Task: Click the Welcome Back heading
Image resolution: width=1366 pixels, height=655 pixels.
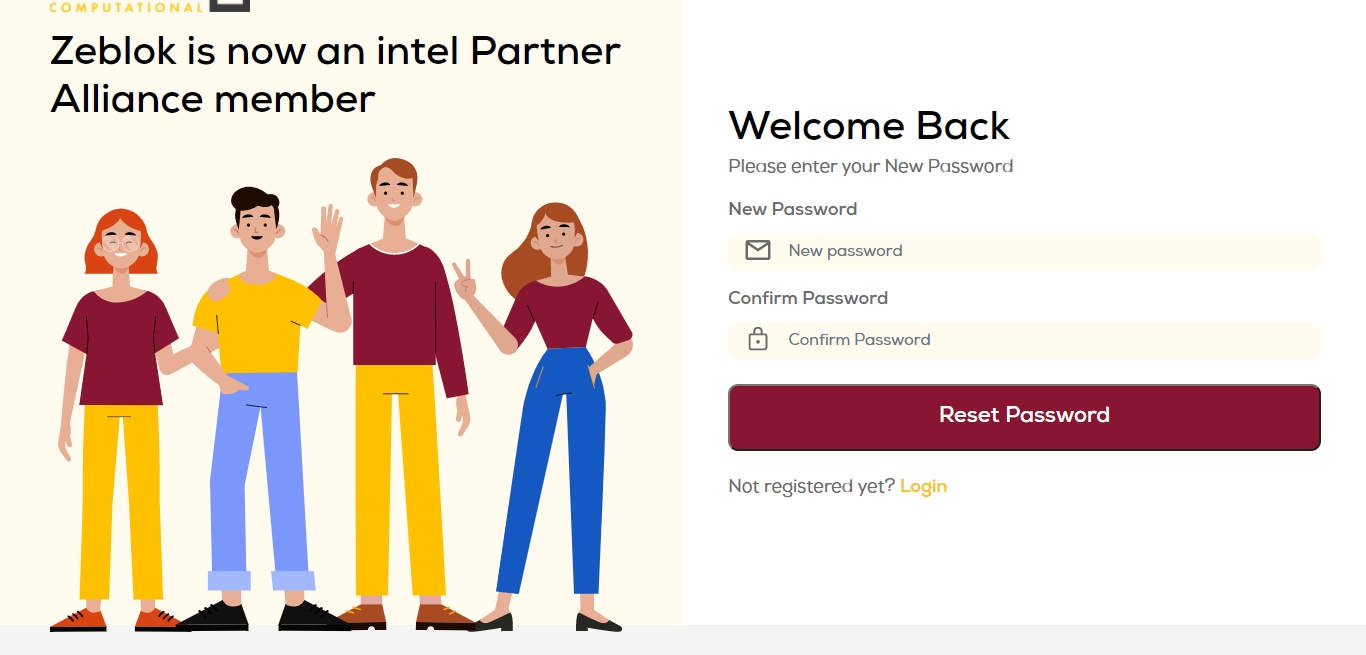Action: pos(869,126)
